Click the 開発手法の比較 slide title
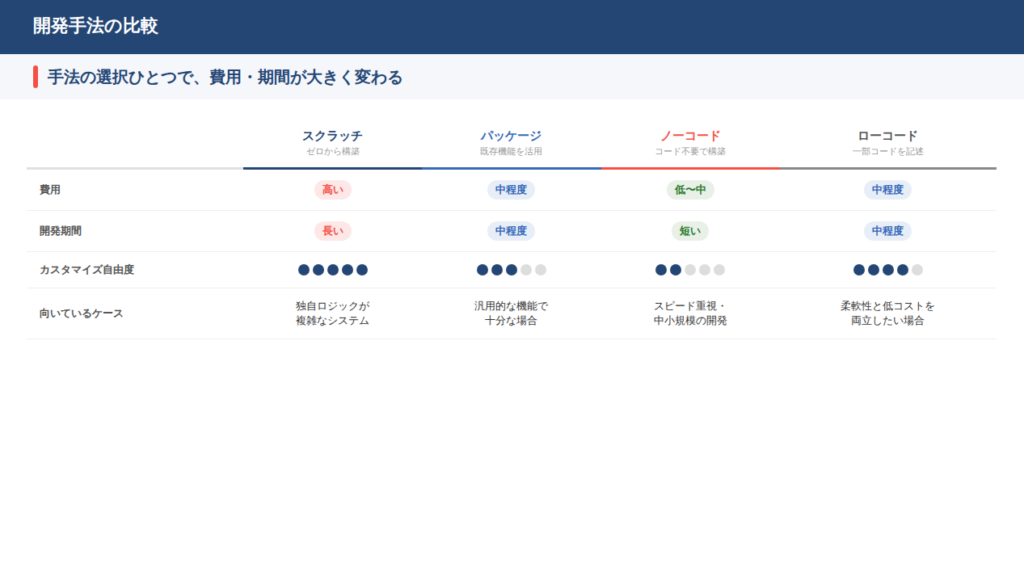This screenshot has width=1024, height=572. 95,27
